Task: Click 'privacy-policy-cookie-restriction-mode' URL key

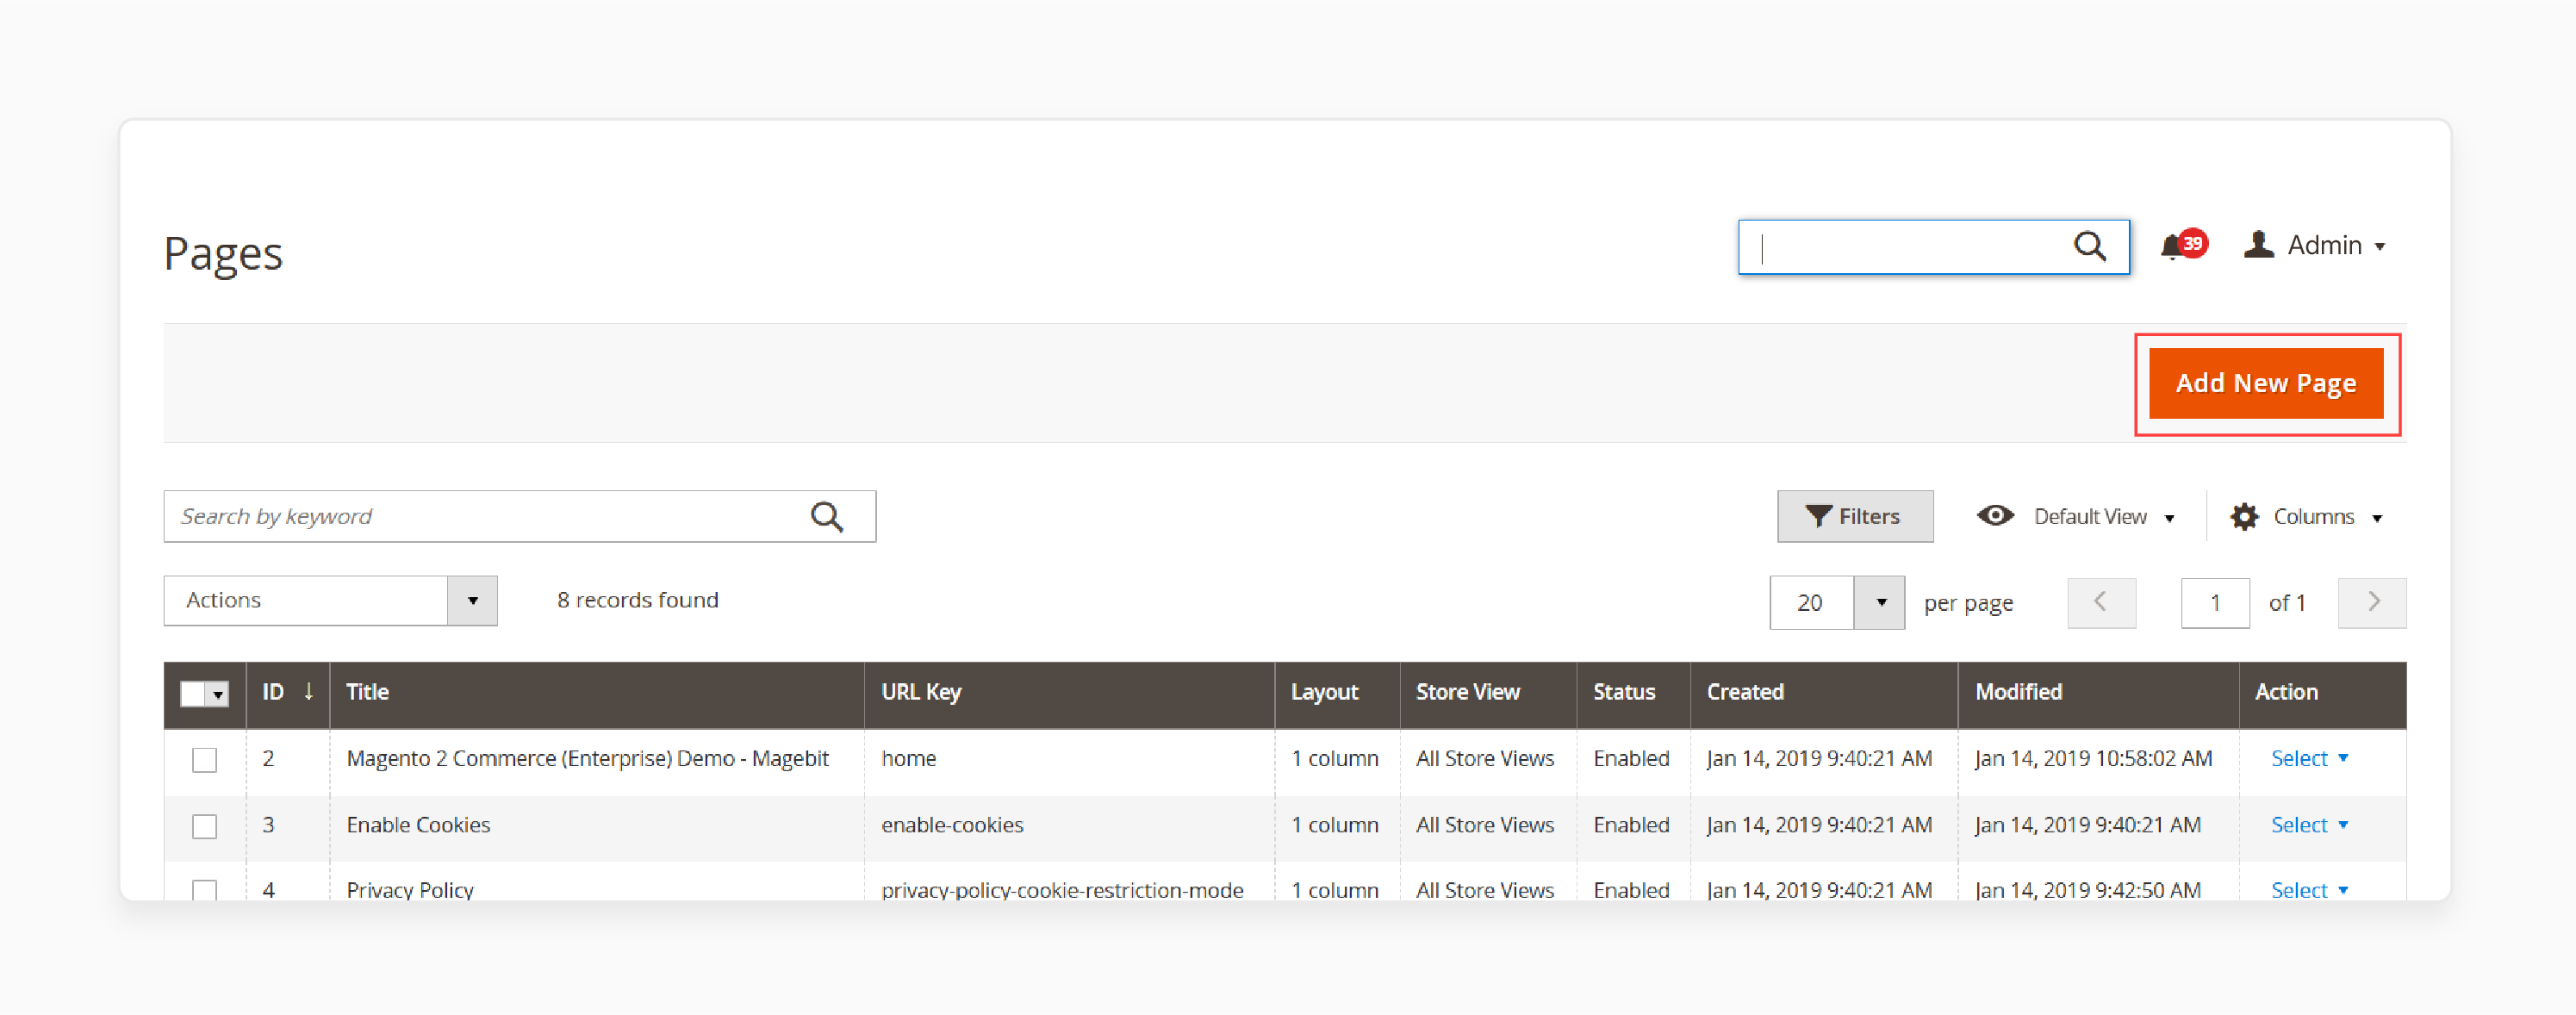Action: pyautogui.click(x=1062, y=889)
